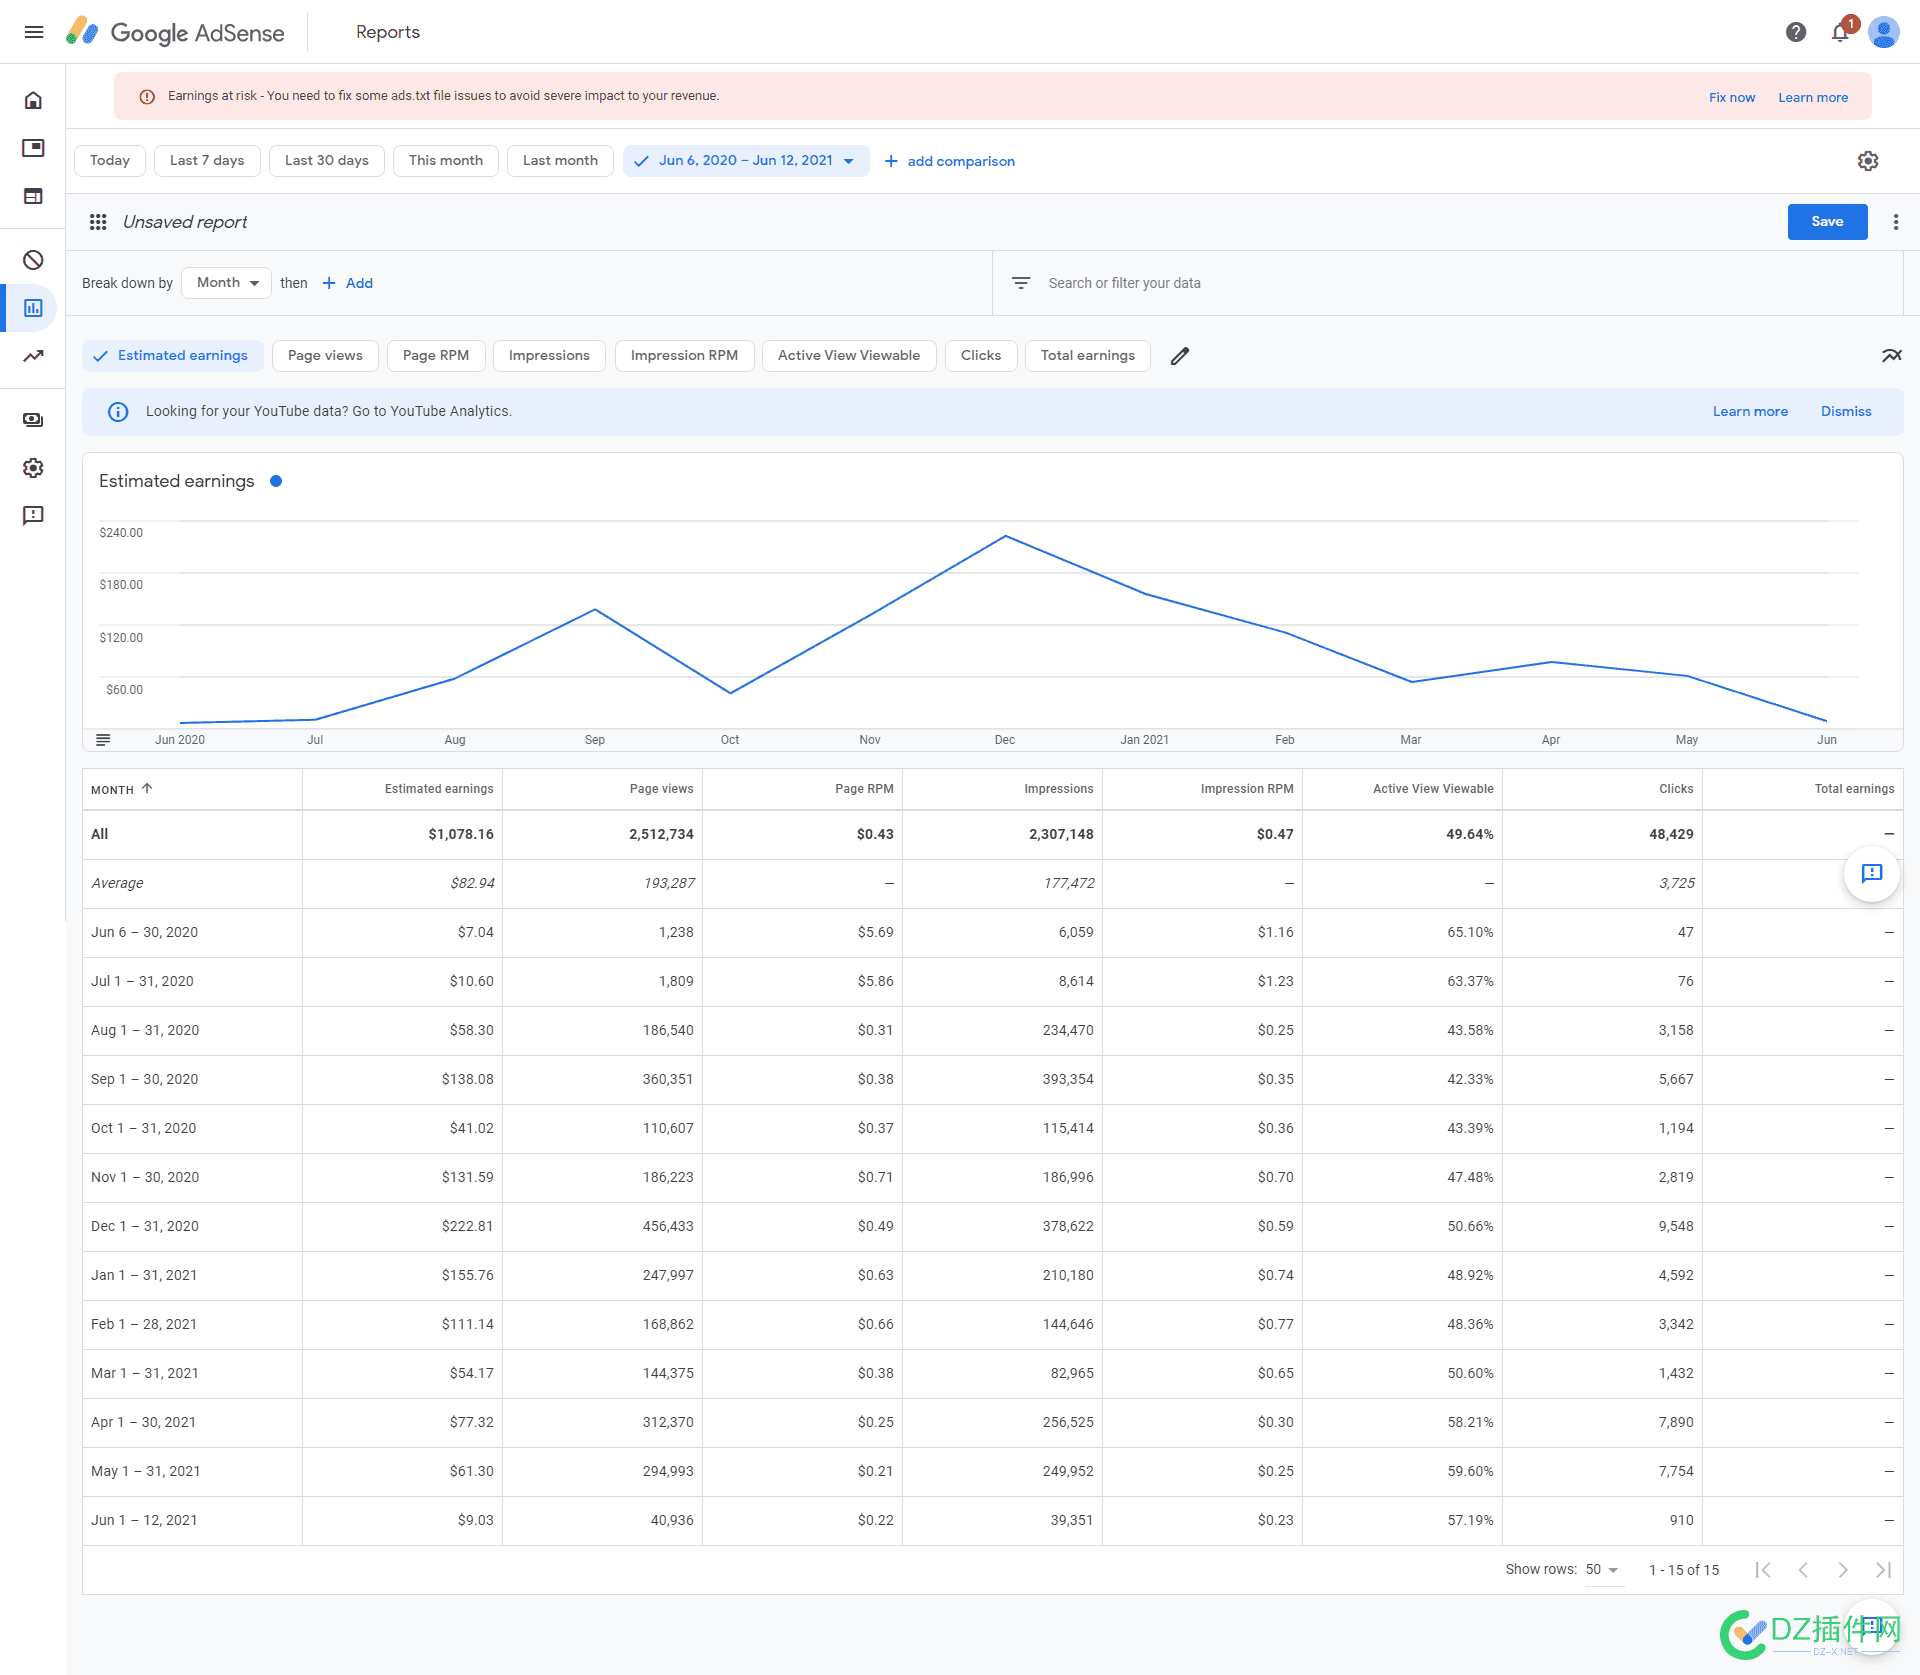This screenshot has height=1675, width=1920.
Task: Click Learn more in YouTube notice
Action: pyautogui.click(x=1750, y=412)
